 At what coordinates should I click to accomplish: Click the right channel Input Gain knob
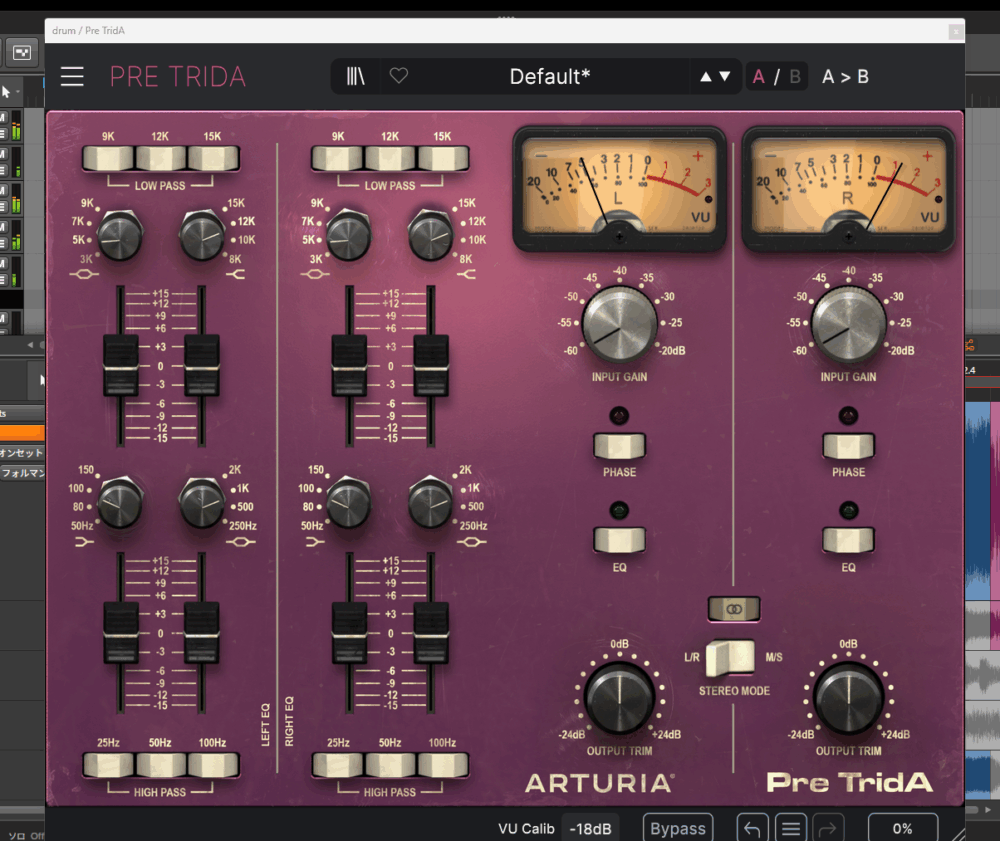[x=848, y=324]
